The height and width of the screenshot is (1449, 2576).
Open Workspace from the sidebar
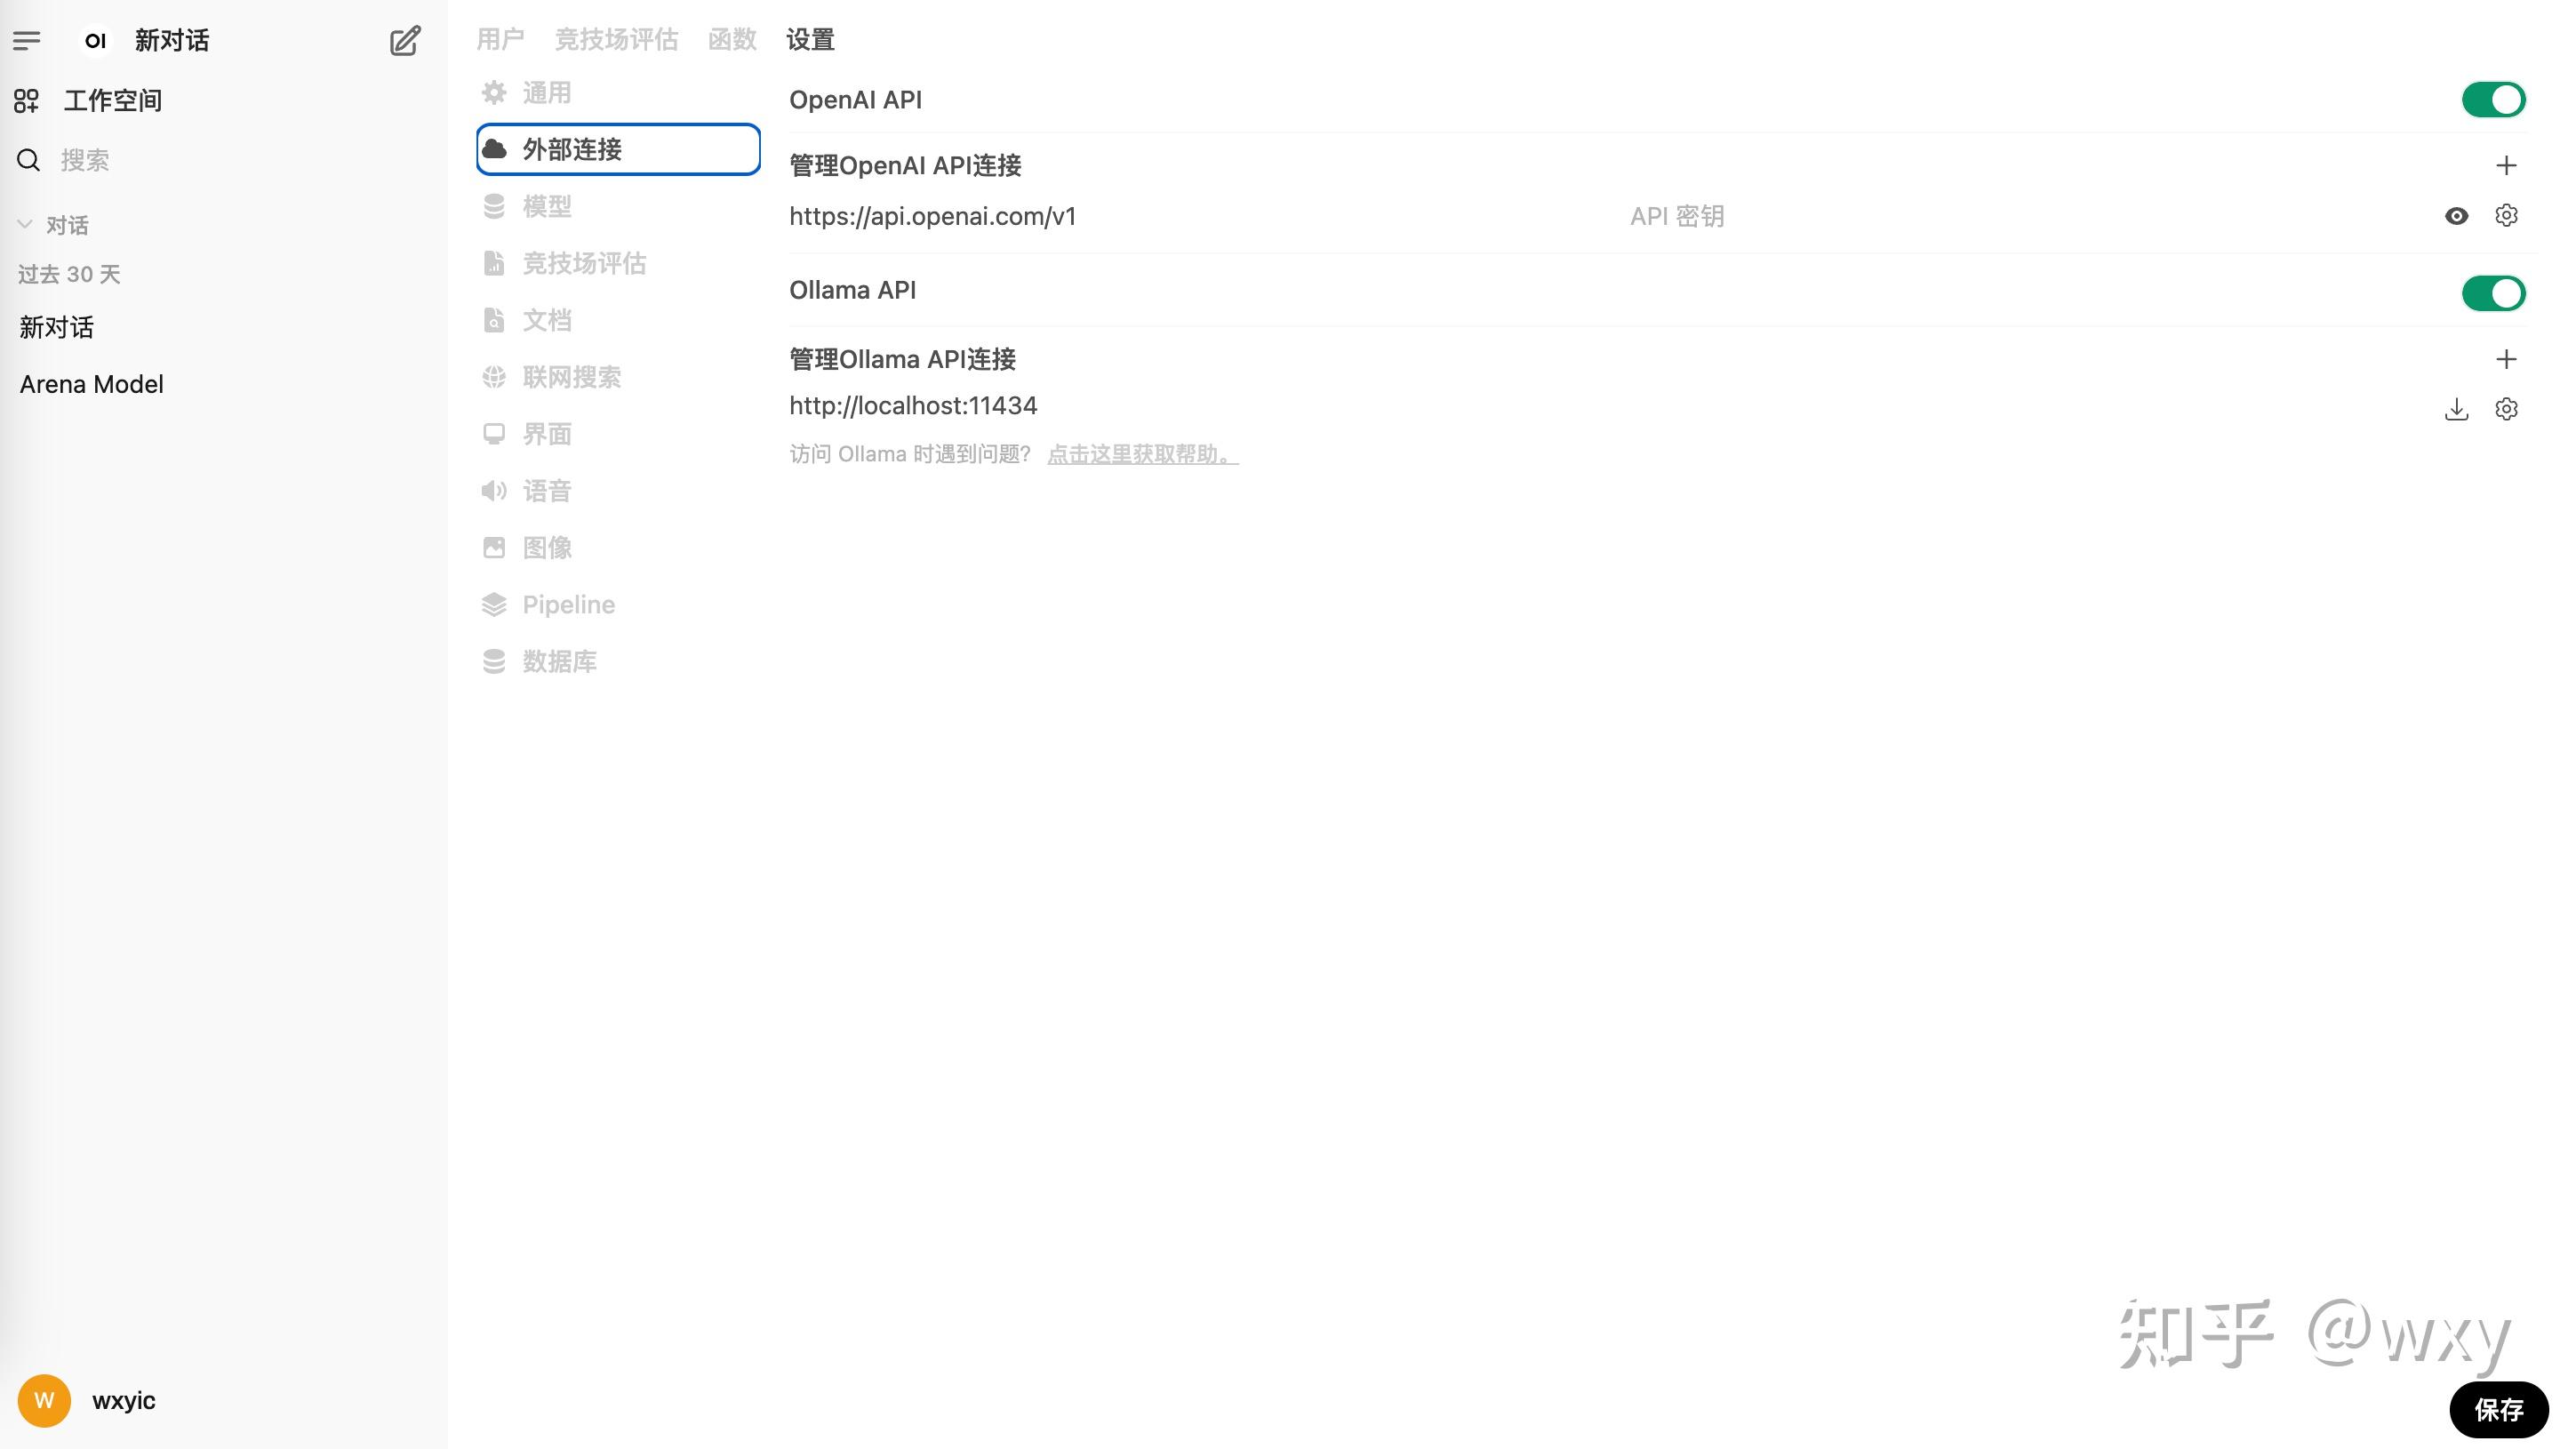pos(112,101)
